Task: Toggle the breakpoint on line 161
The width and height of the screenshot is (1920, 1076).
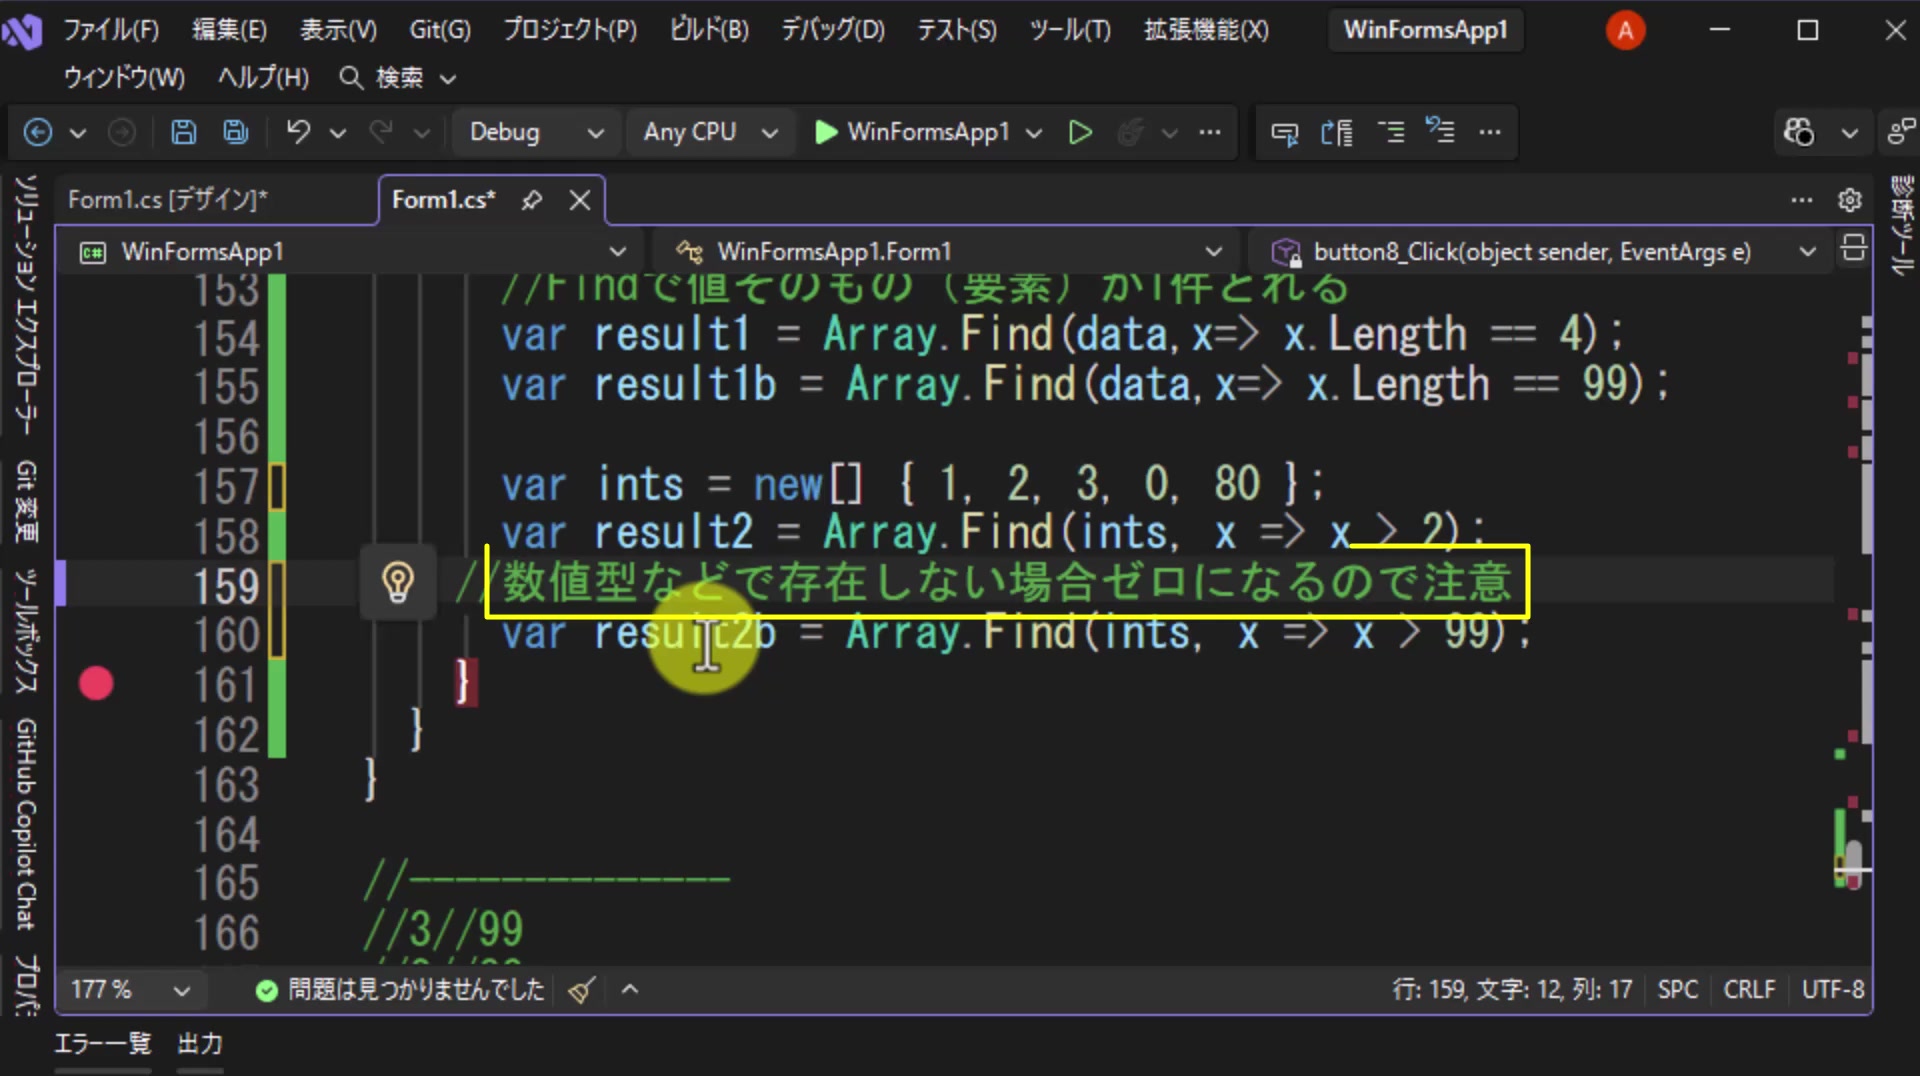Action: pyautogui.click(x=96, y=684)
